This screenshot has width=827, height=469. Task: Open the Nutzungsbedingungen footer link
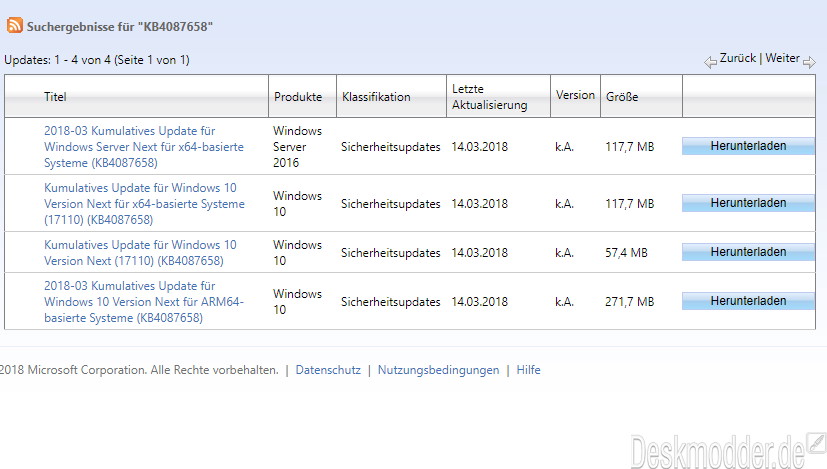pos(438,370)
